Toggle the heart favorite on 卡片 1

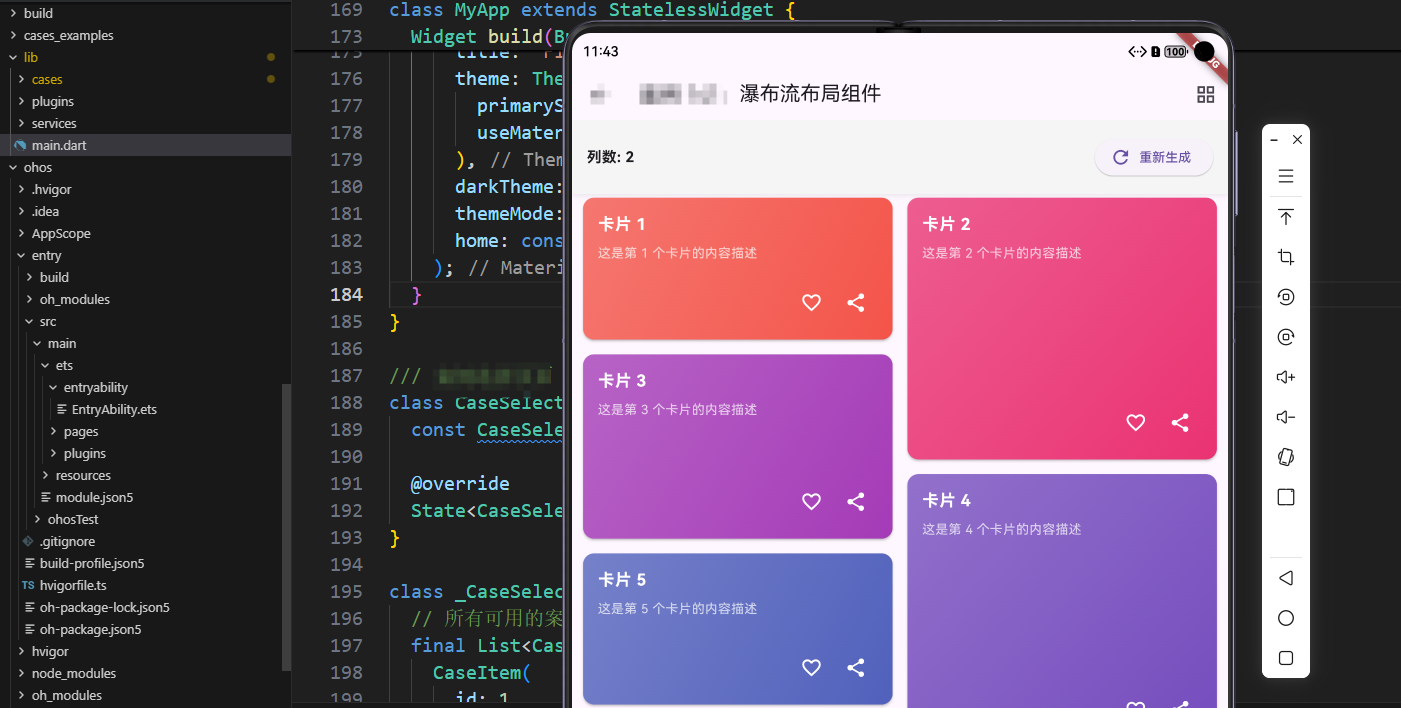(x=811, y=302)
